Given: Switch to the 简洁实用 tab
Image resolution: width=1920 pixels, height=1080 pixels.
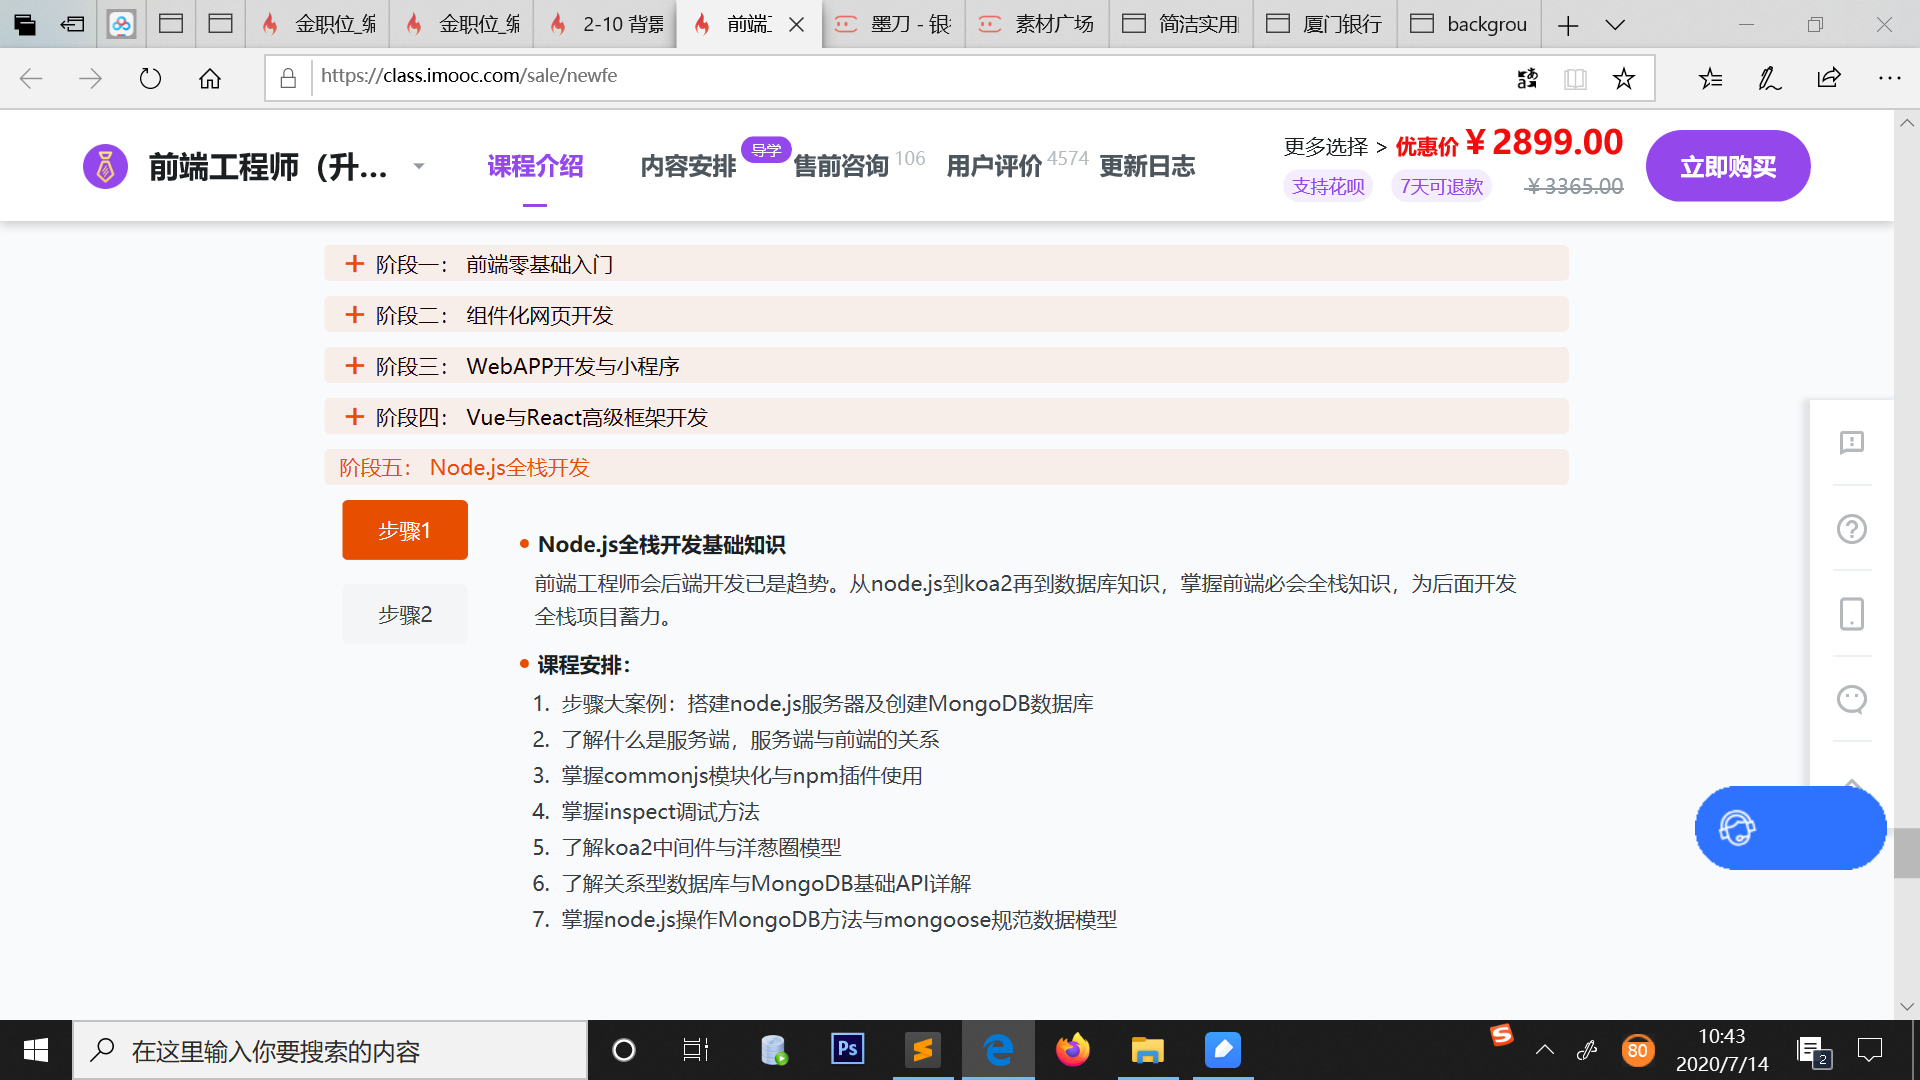Looking at the screenshot, I should pos(1181,24).
